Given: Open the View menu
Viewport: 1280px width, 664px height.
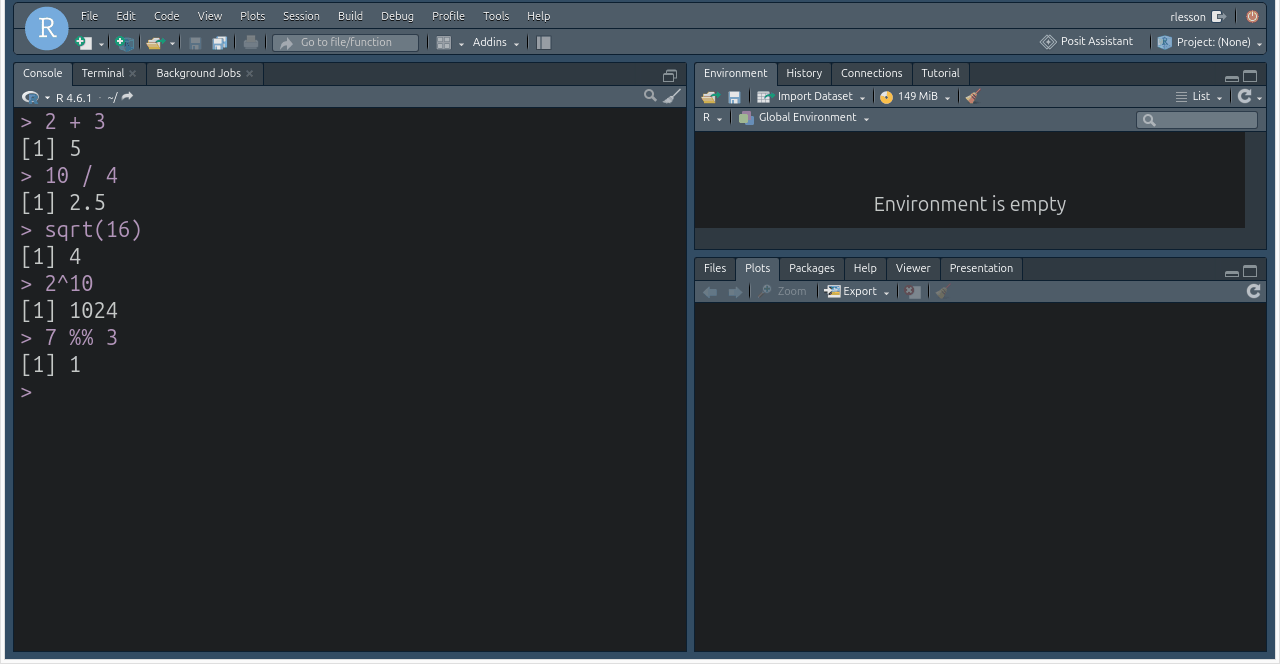Looking at the screenshot, I should 210,16.
